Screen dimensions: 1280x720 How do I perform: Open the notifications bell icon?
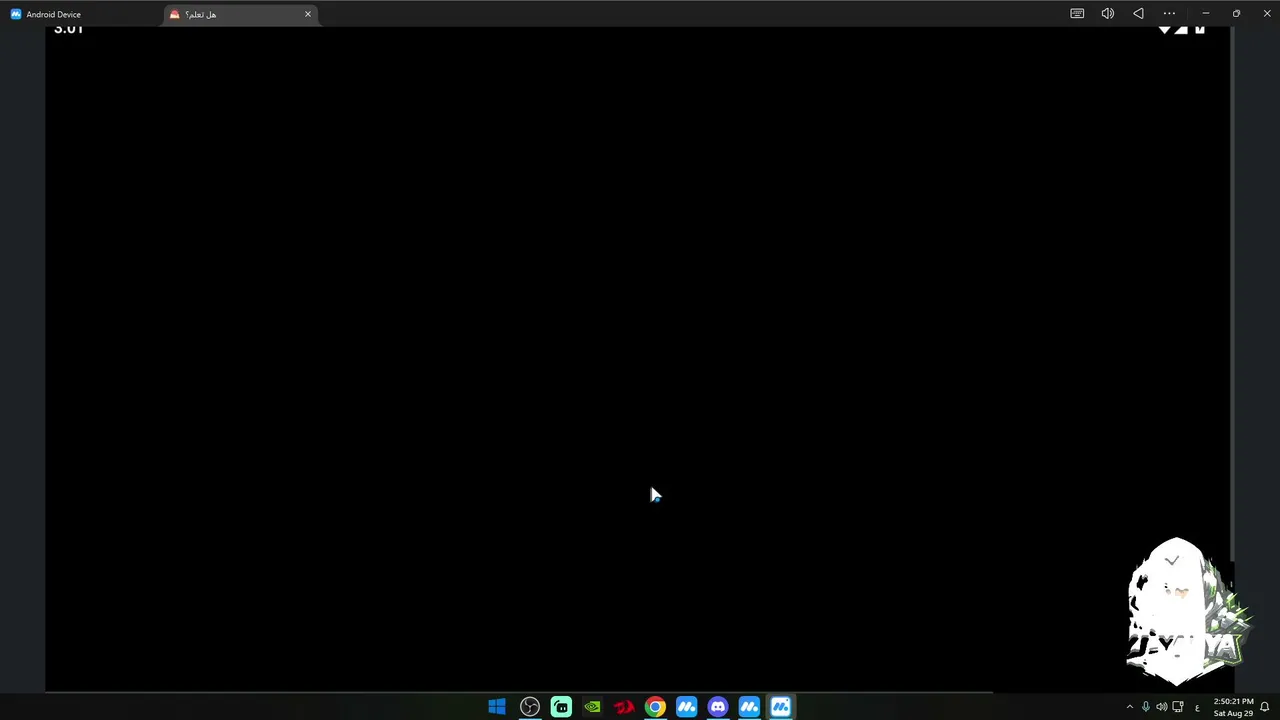click(x=1265, y=707)
